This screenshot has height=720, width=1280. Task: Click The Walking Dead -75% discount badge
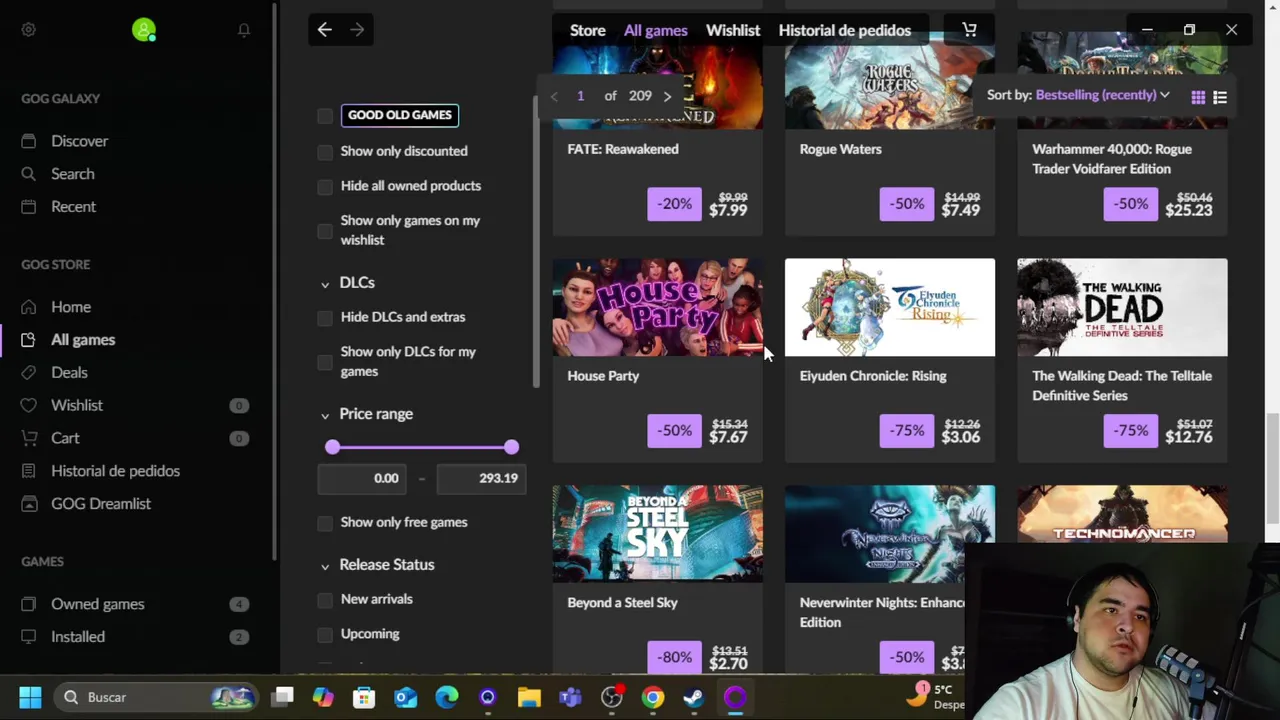coord(1131,431)
